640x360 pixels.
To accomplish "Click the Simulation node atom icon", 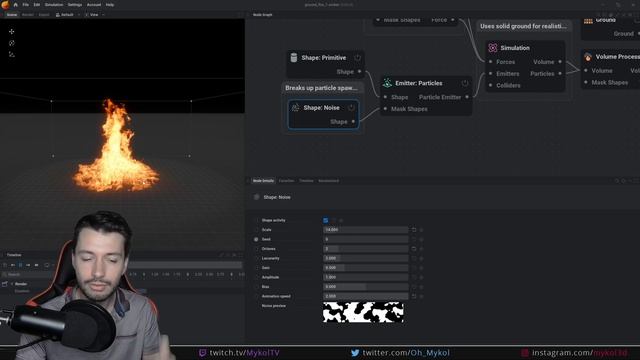I will tap(493, 48).
